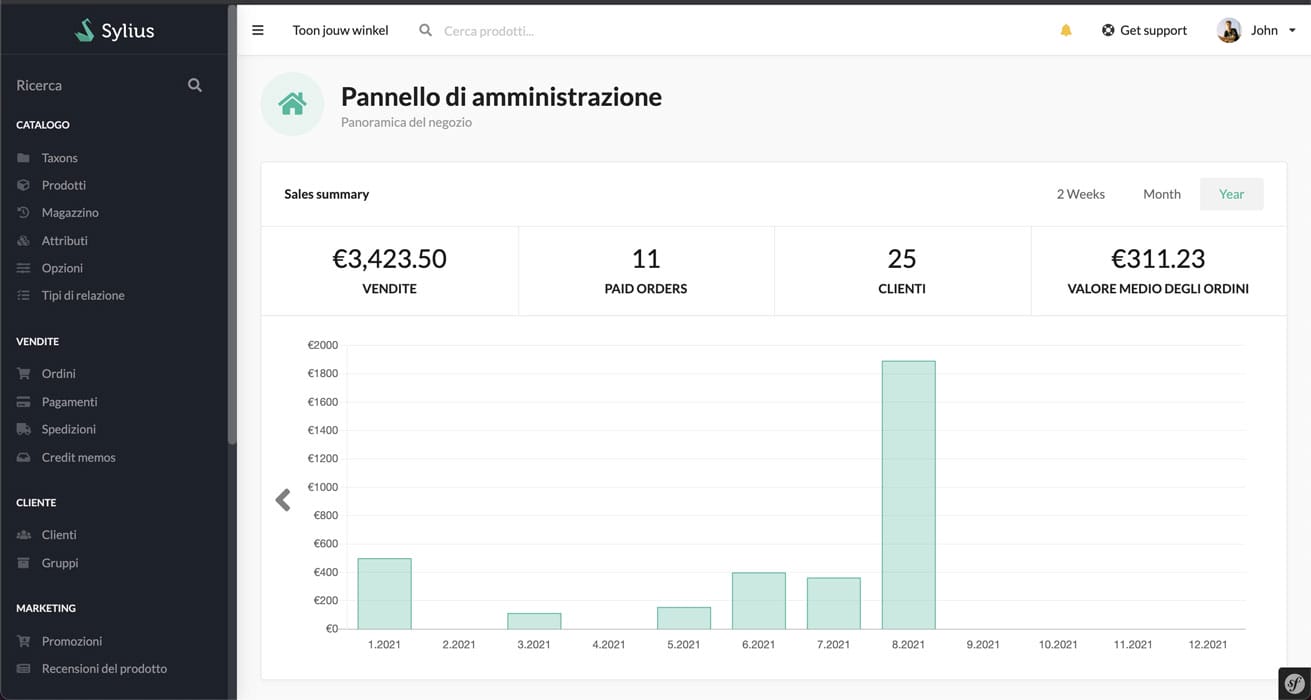Image resolution: width=1311 pixels, height=700 pixels.
Task: Click the Taxons folder icon
Action: point(24,158)
